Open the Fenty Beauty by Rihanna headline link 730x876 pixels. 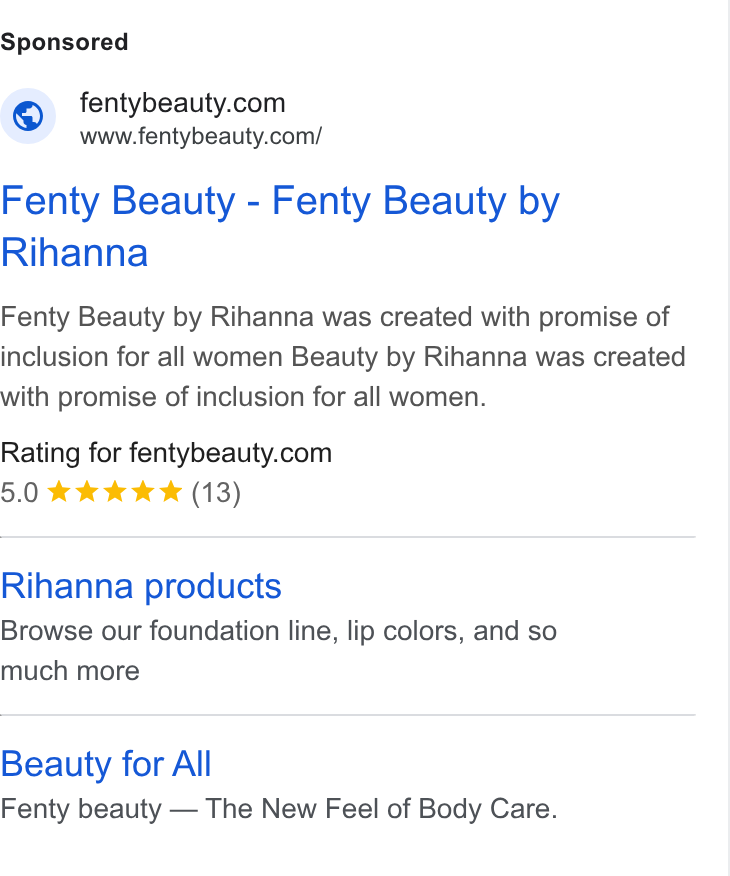(x=280, y=226)
